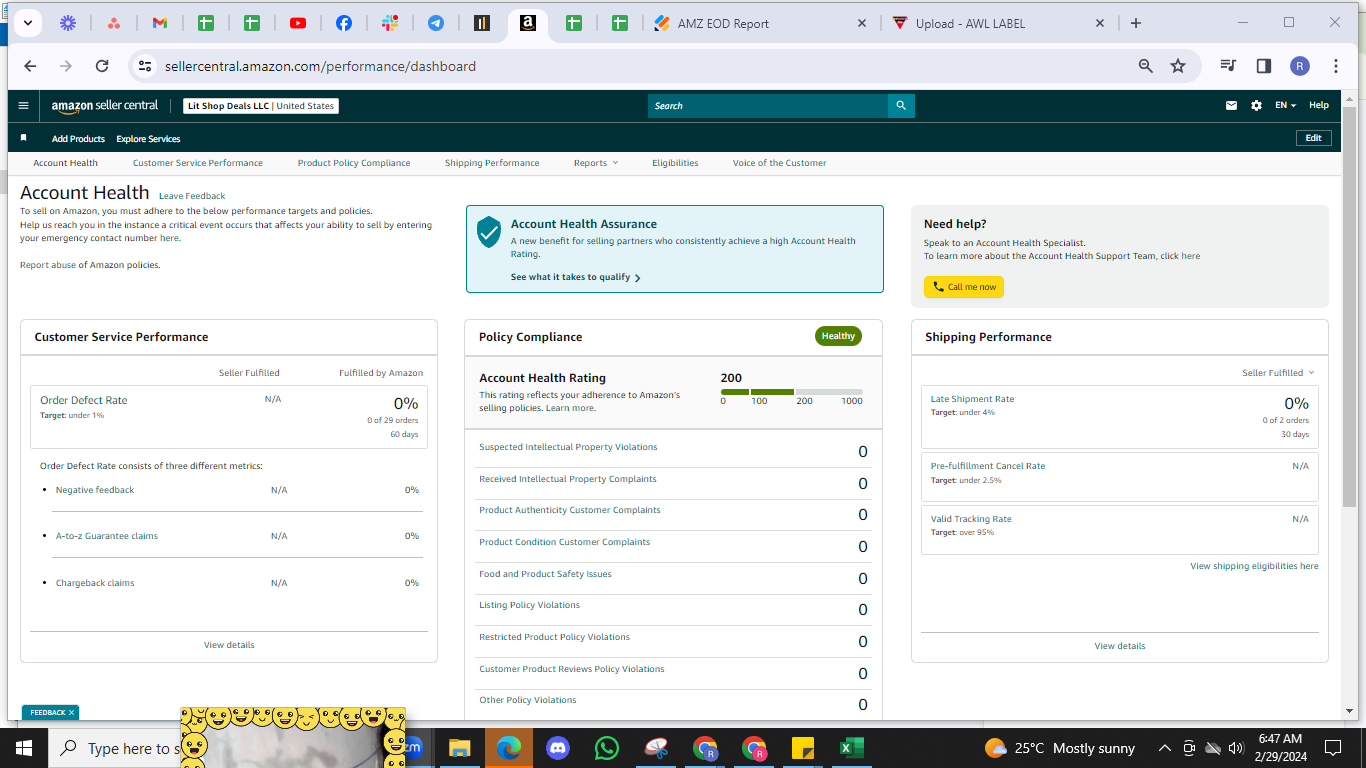Image resolution: width=1366 pixels, height=768 pixels.
Task: Open Discord from the taskbar
Action: click(558, 748)
